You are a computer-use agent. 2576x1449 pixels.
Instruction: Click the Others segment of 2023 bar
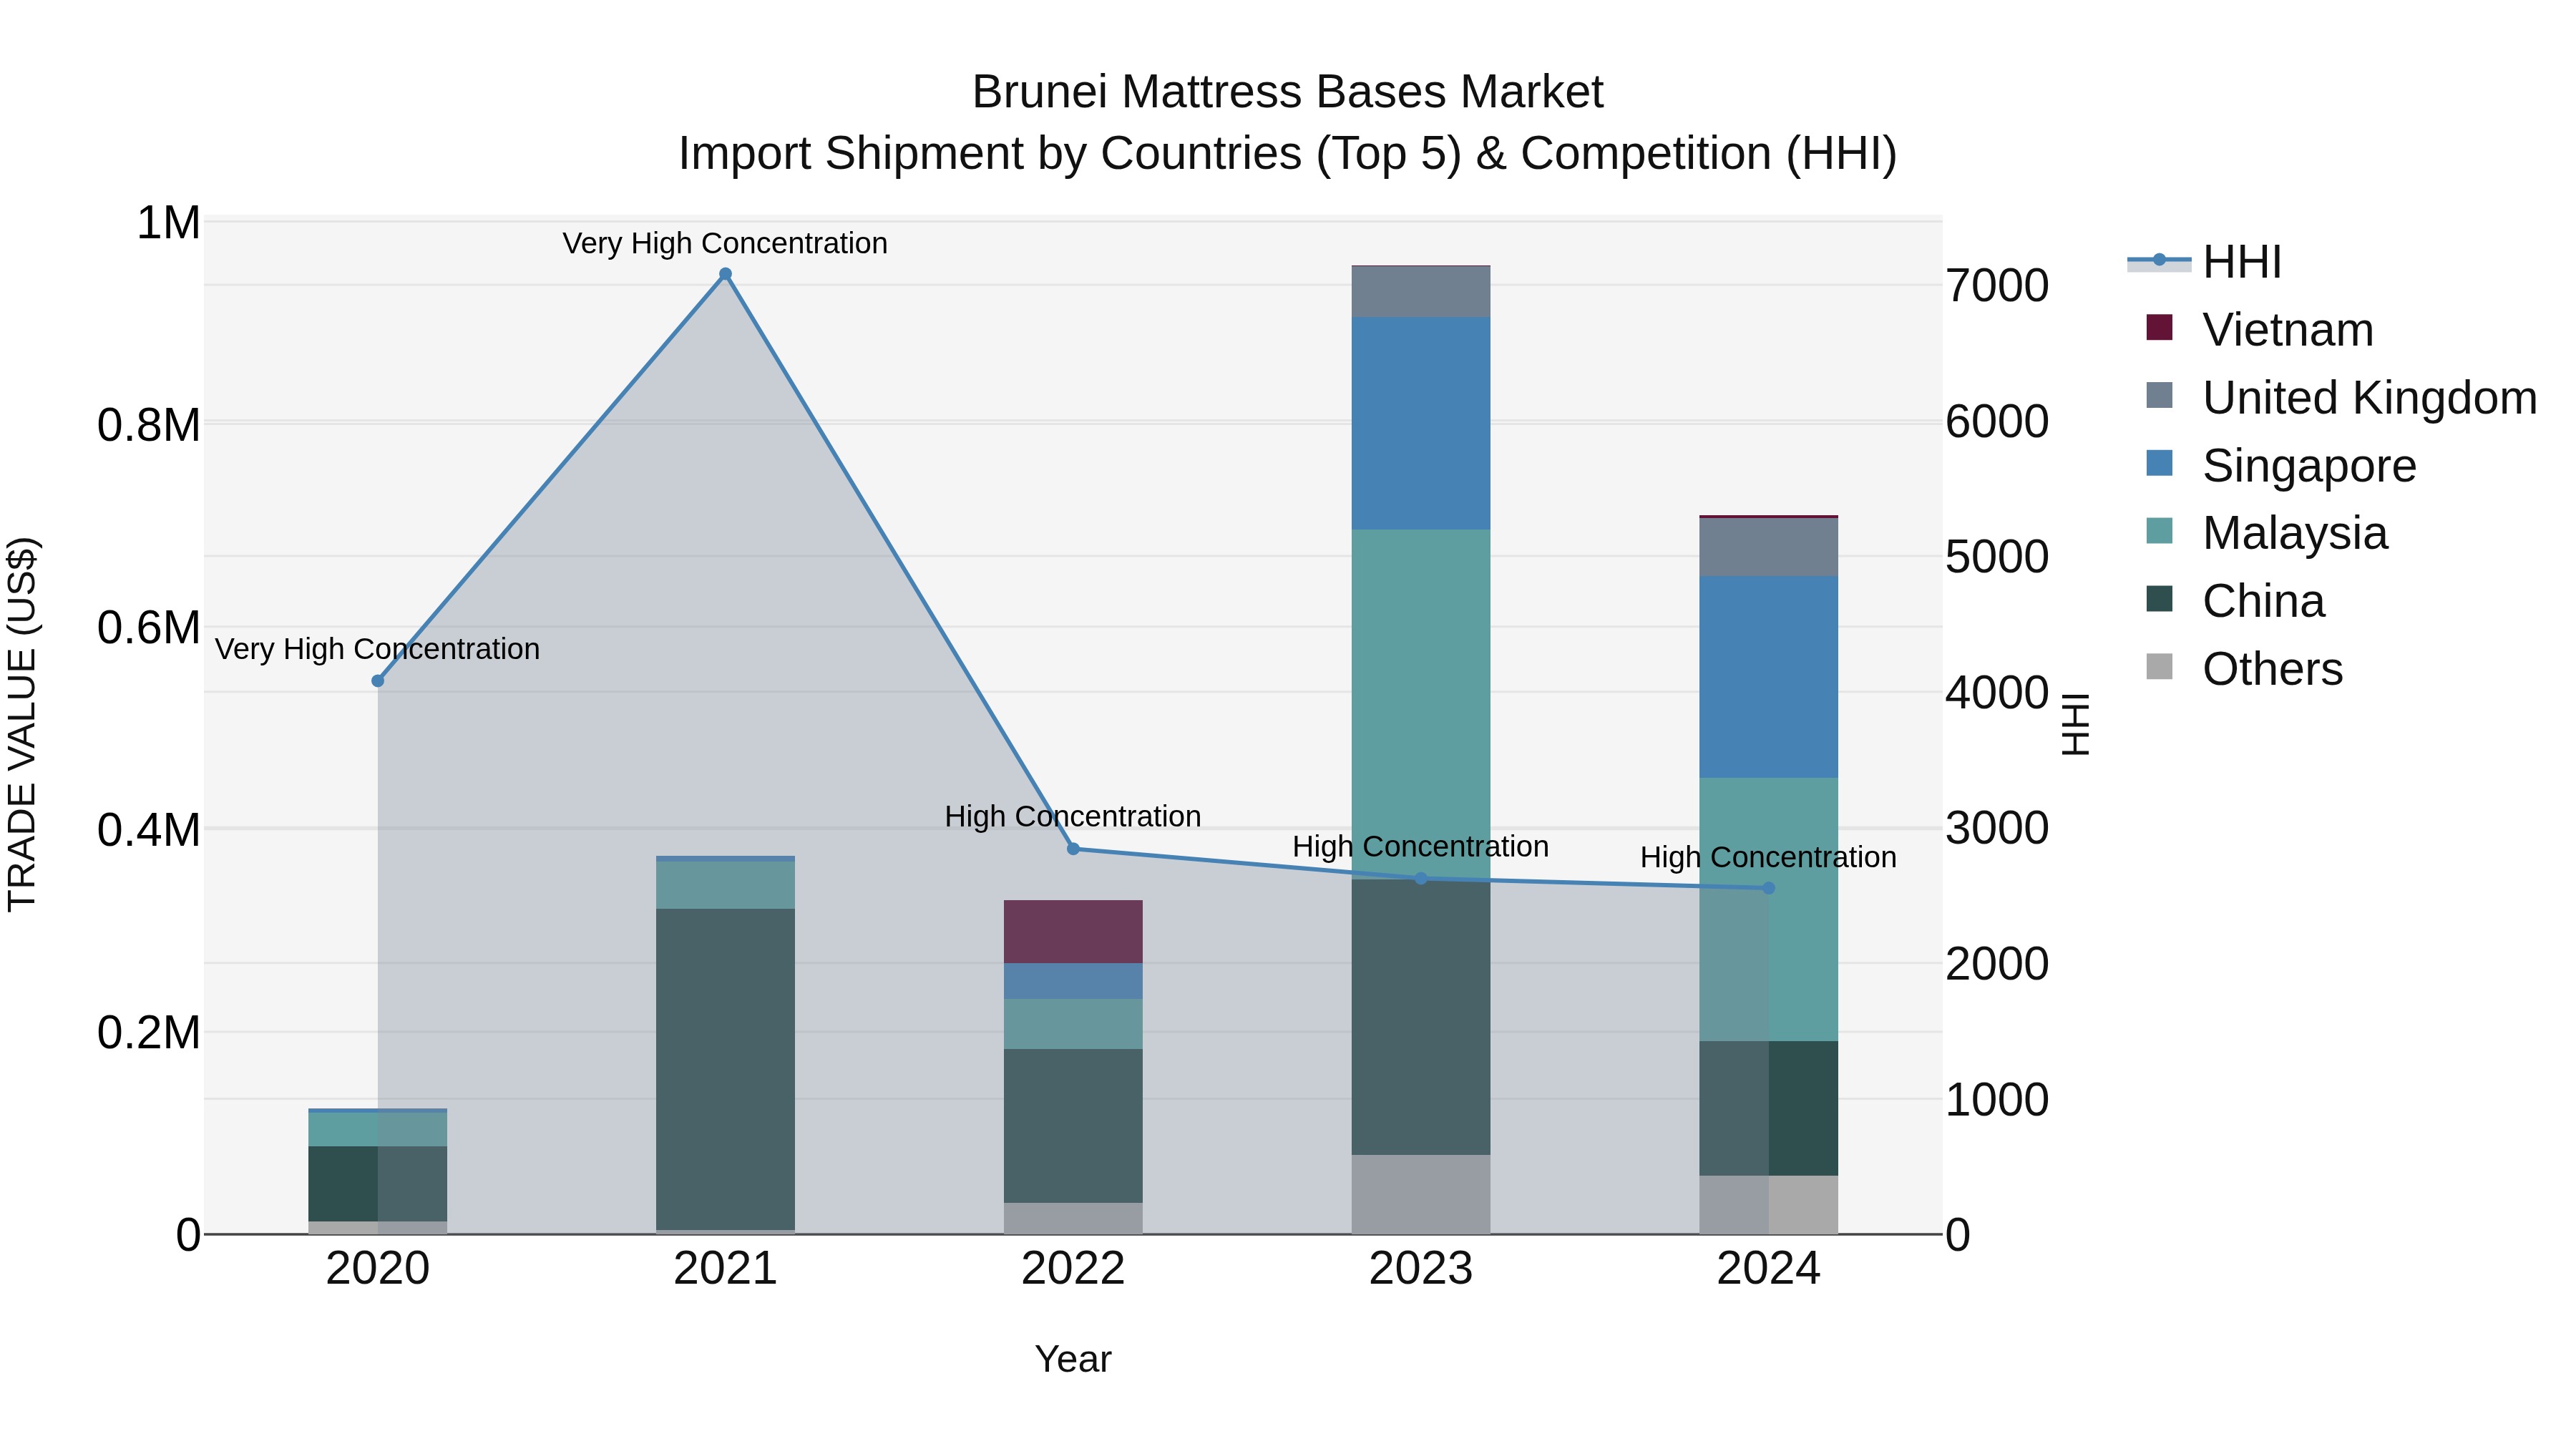pyautogui.click(x=1421, y=1194)
